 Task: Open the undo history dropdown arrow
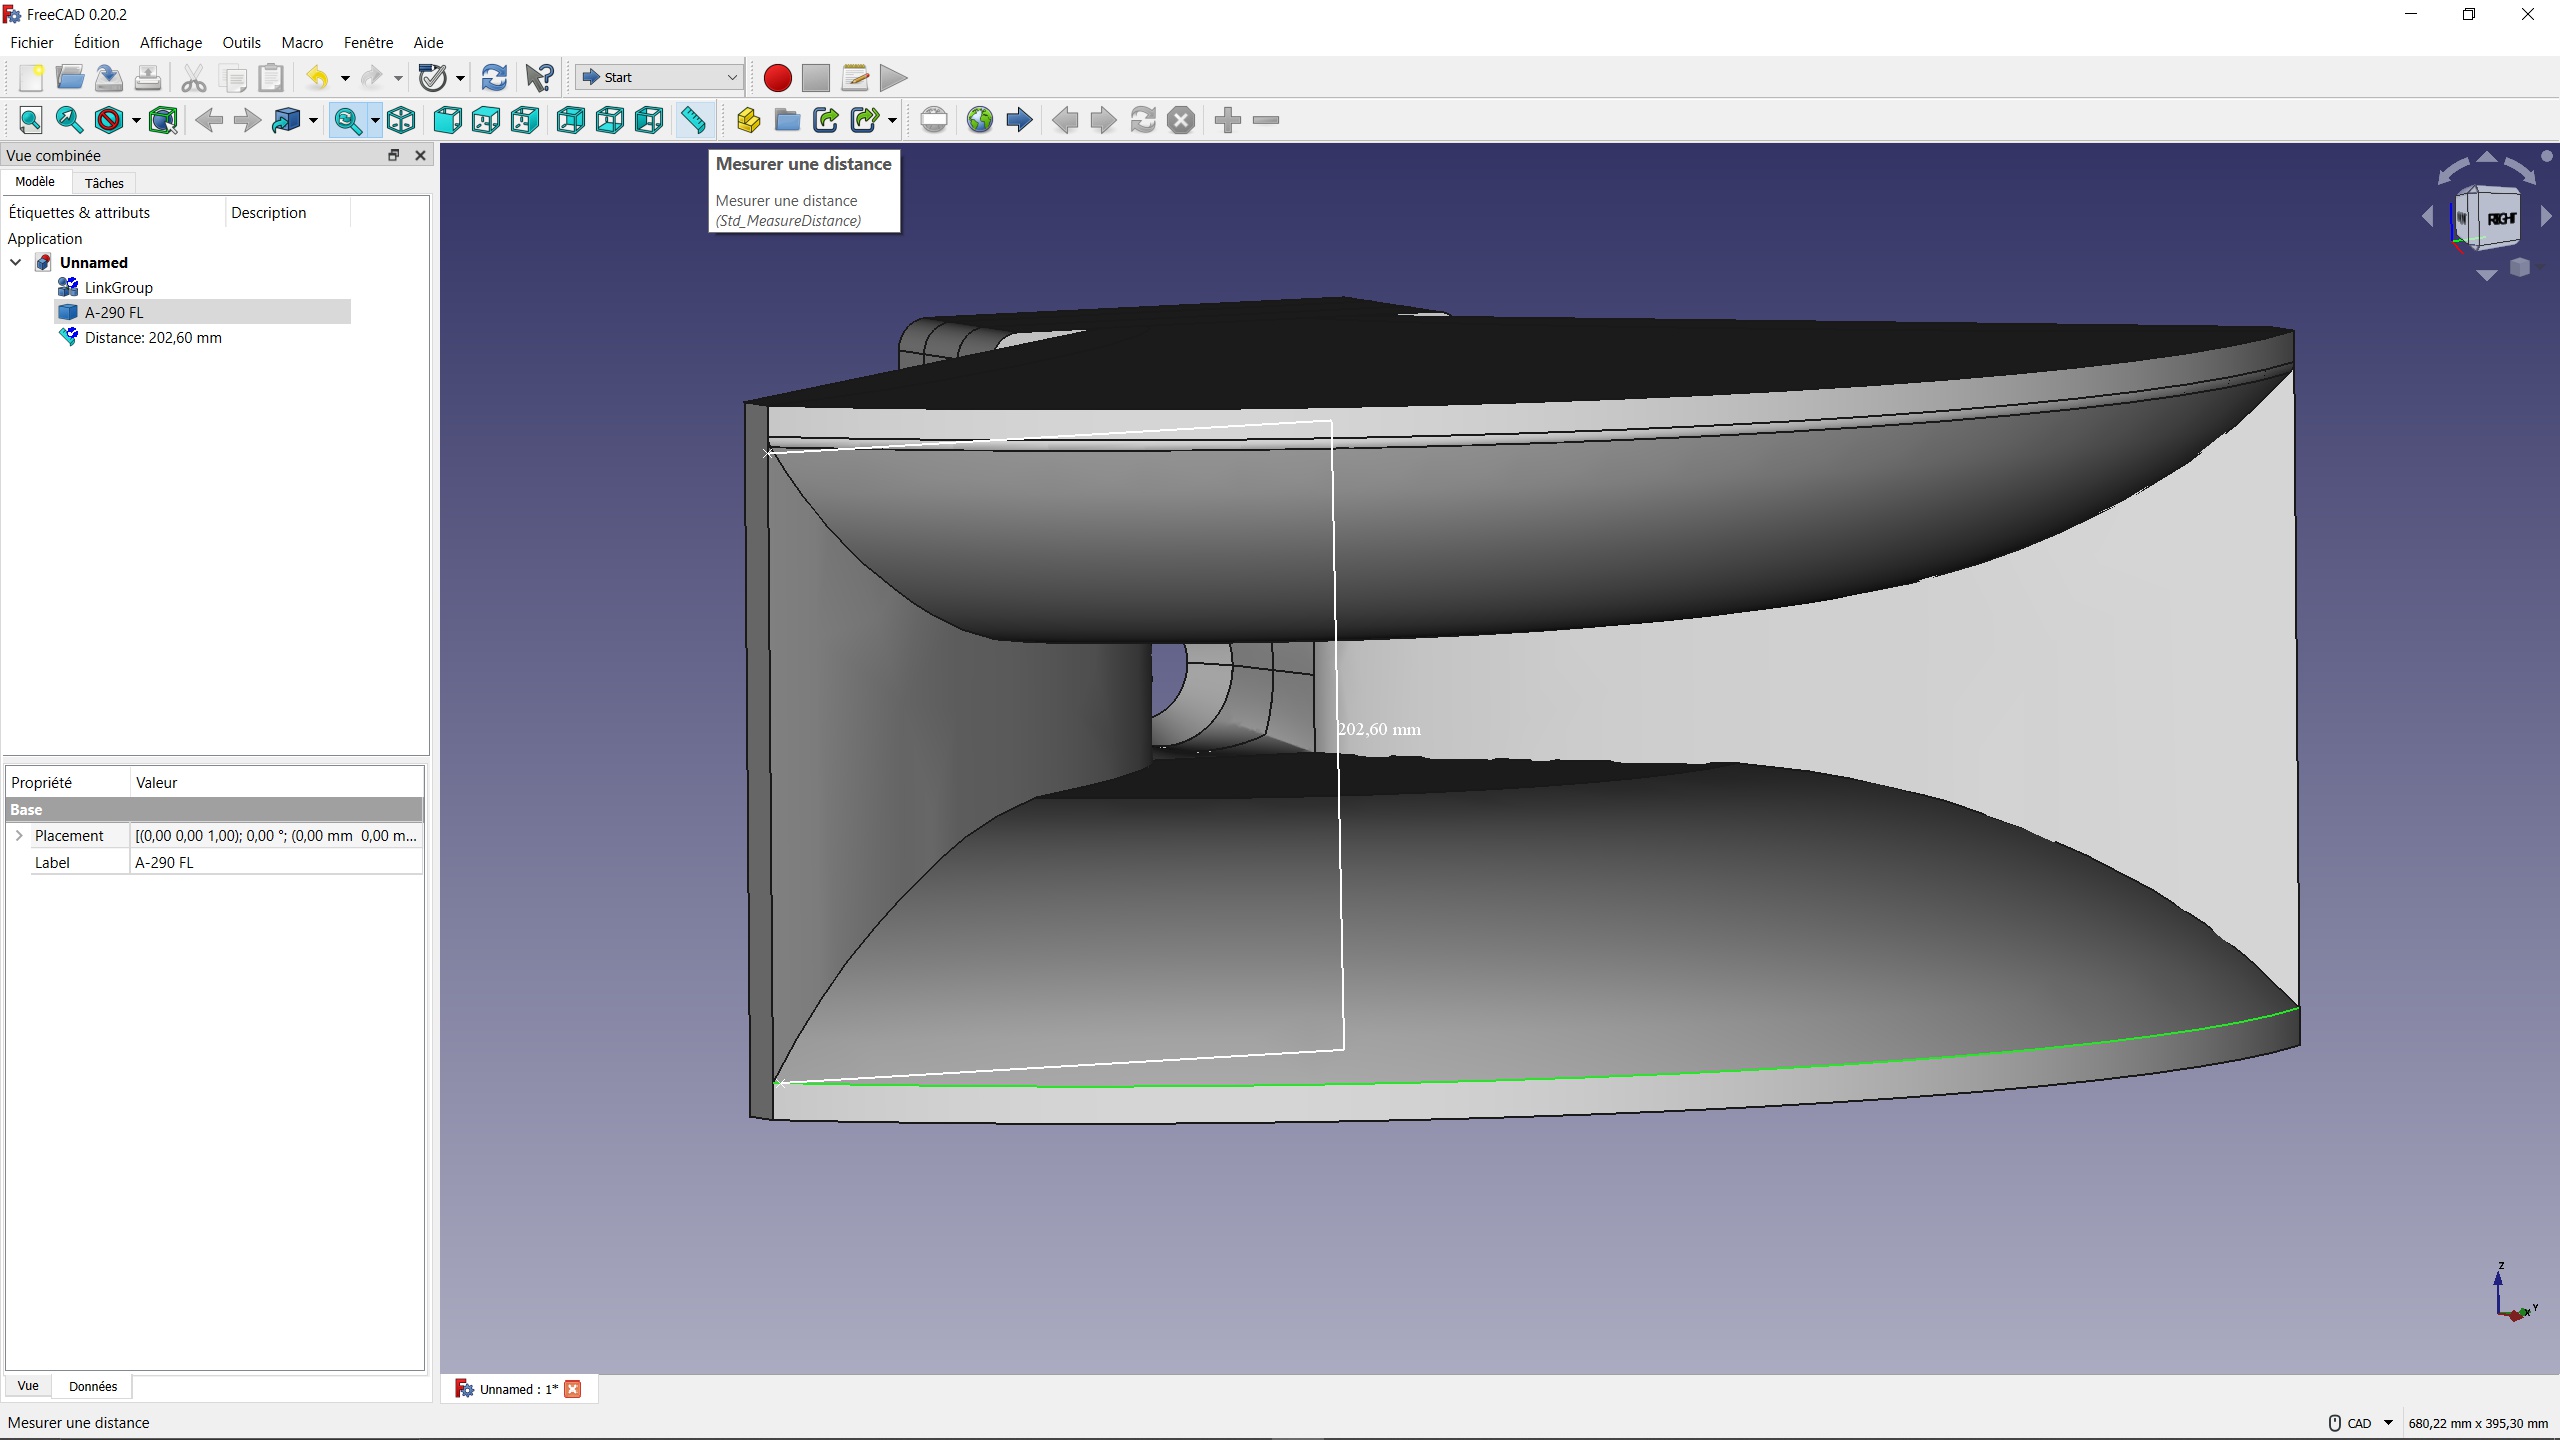345,78
